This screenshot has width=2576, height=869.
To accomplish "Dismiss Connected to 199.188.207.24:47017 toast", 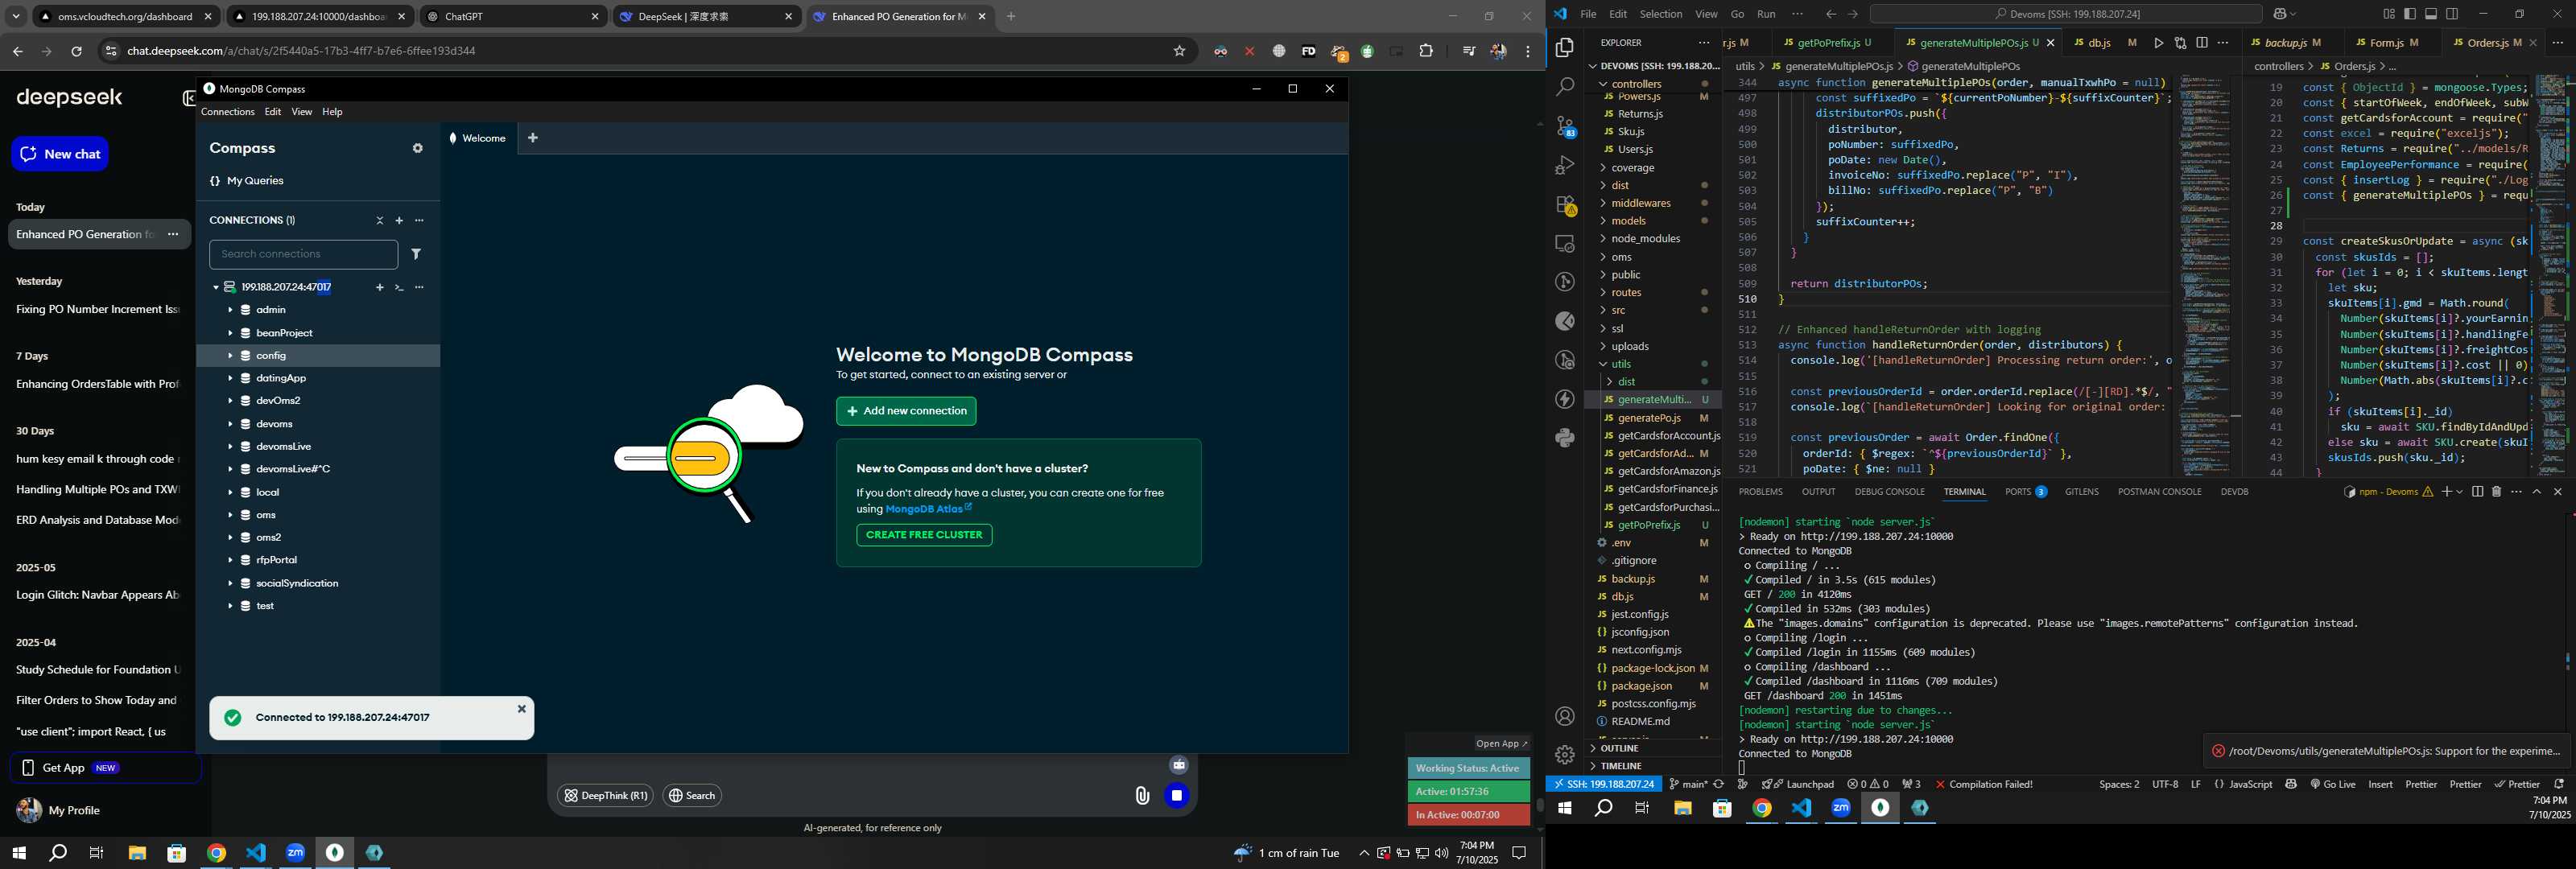I will pos(521,709).
